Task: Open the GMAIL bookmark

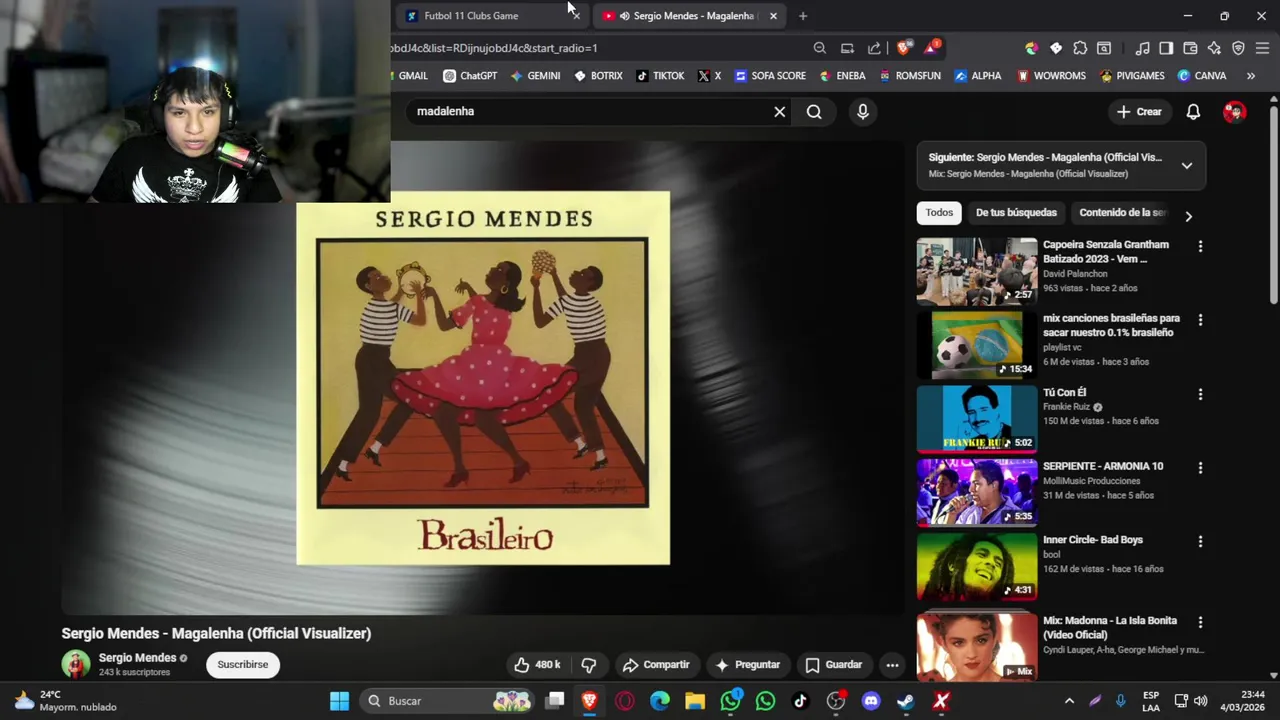Action: coord(411,76)
